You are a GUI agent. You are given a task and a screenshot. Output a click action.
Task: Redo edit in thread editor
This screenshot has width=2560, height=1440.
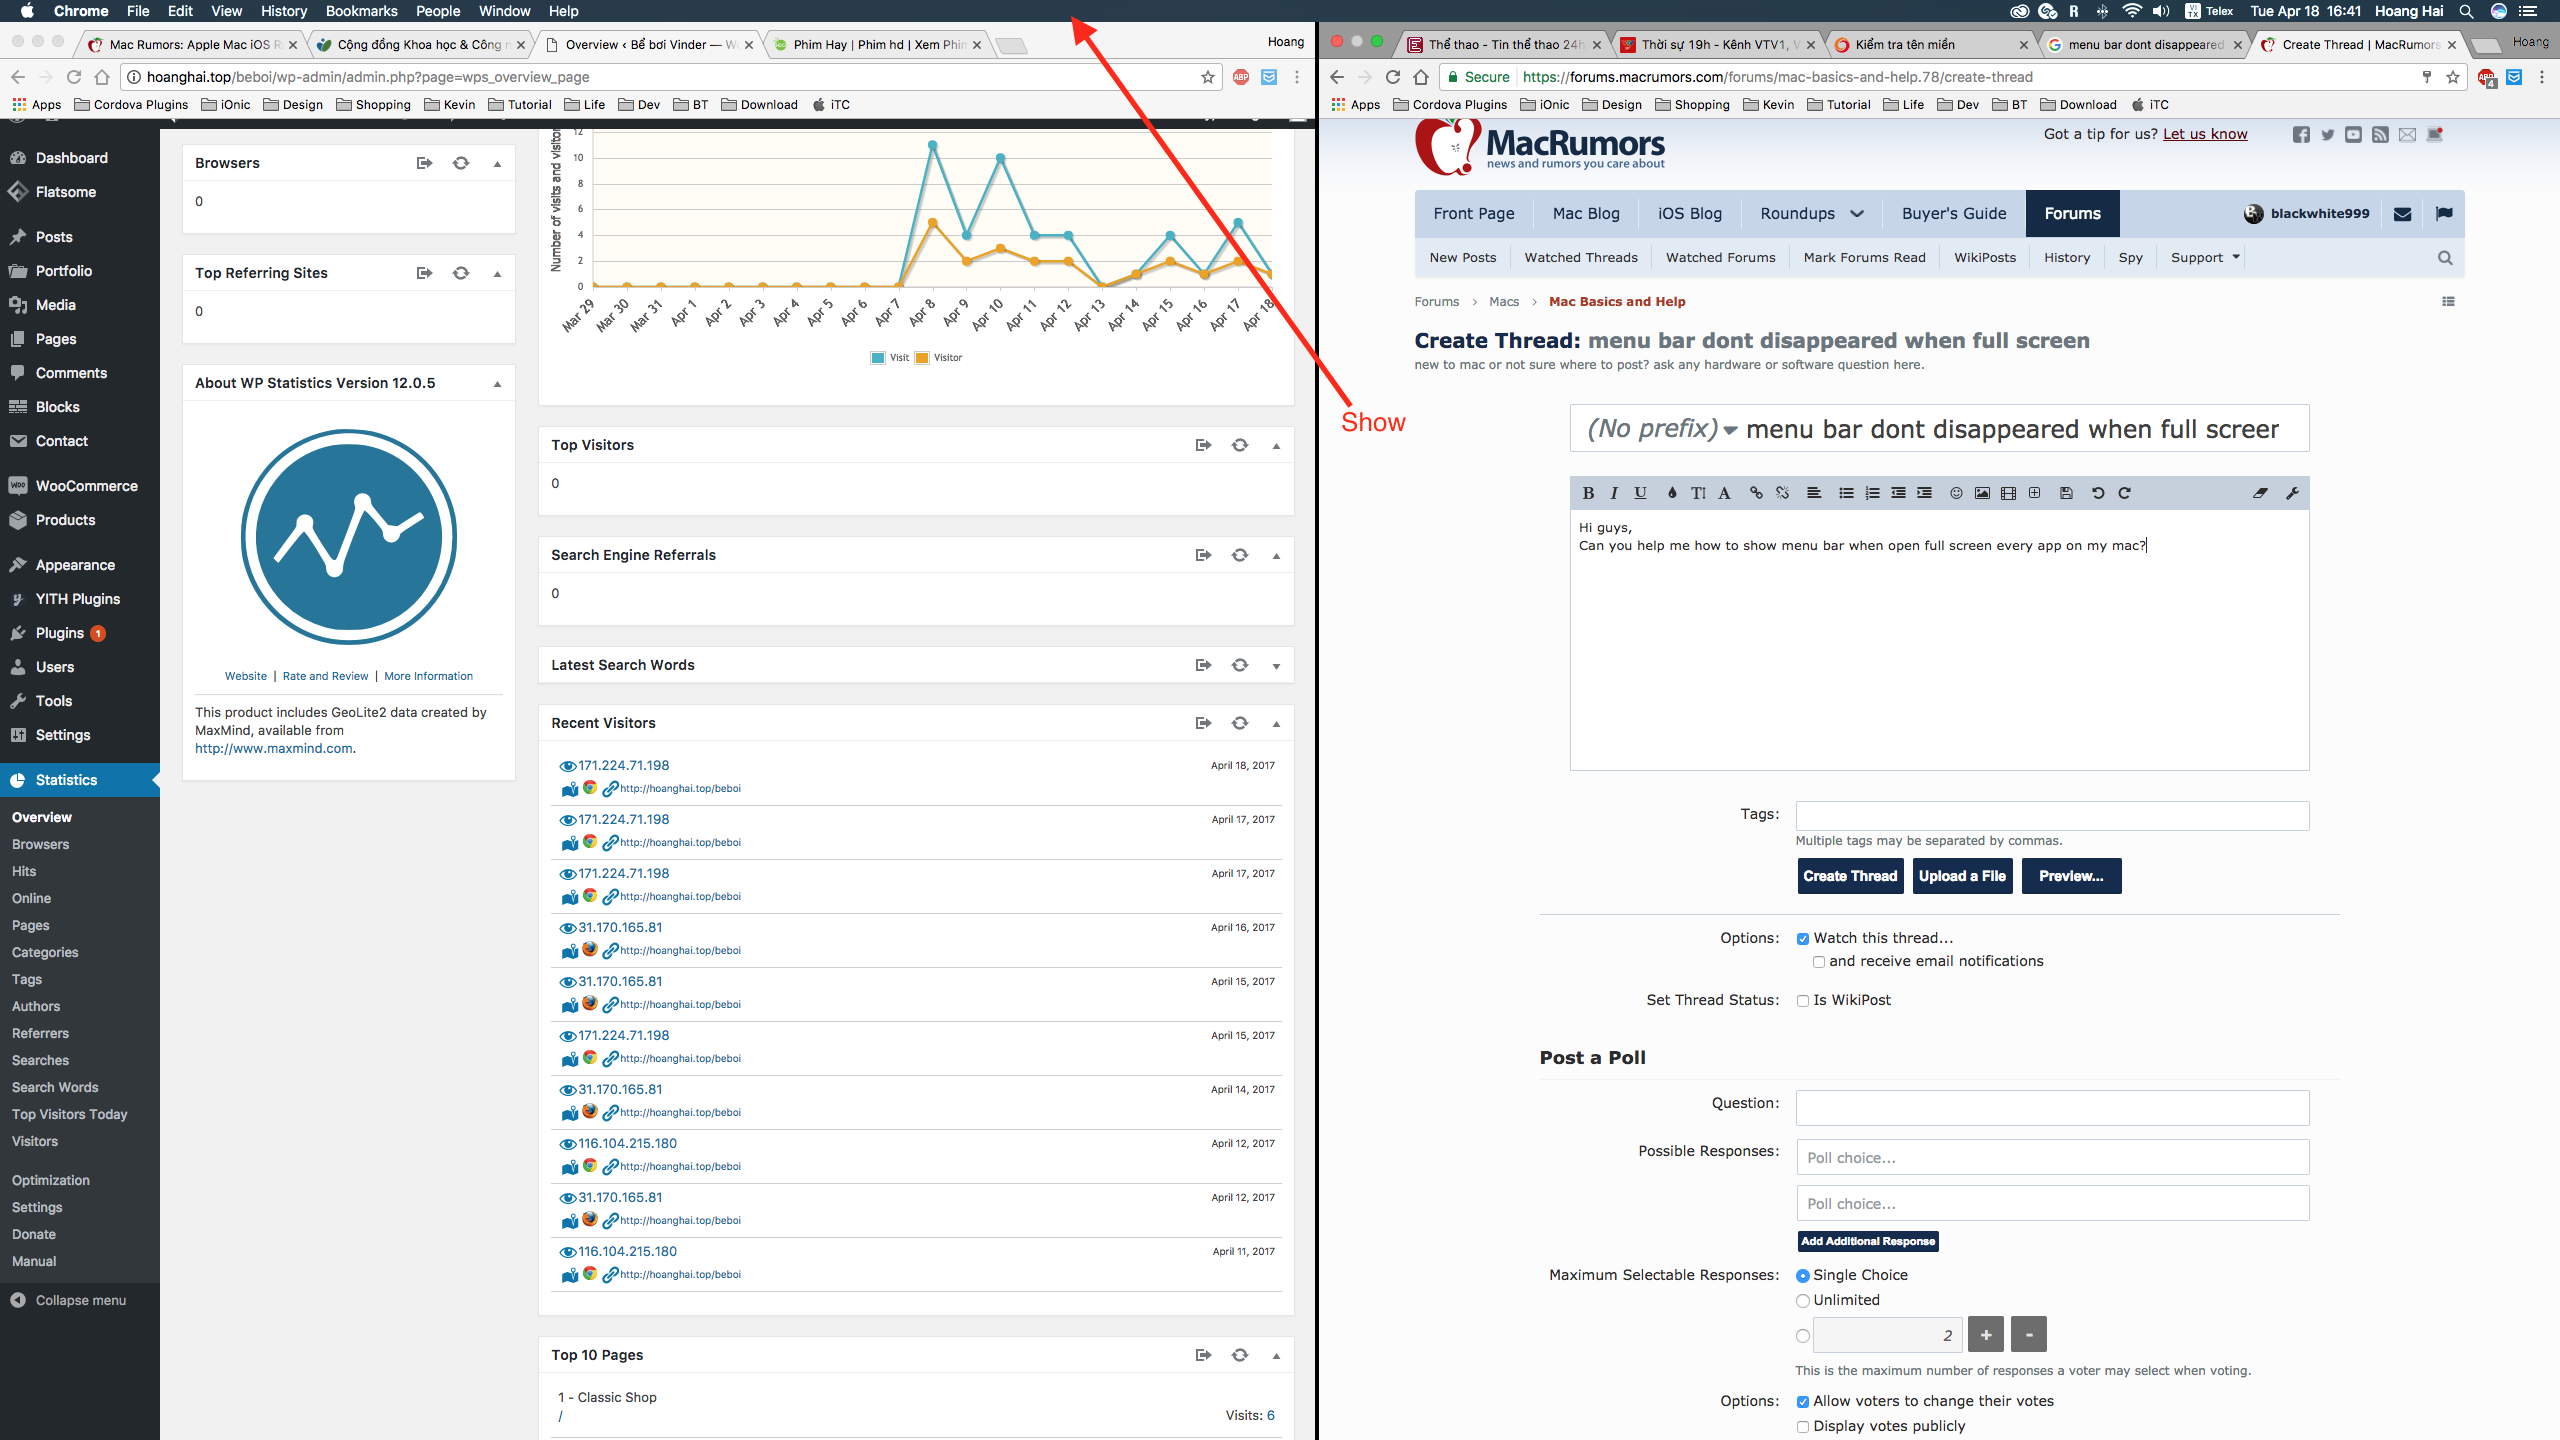pos(2124,493)
